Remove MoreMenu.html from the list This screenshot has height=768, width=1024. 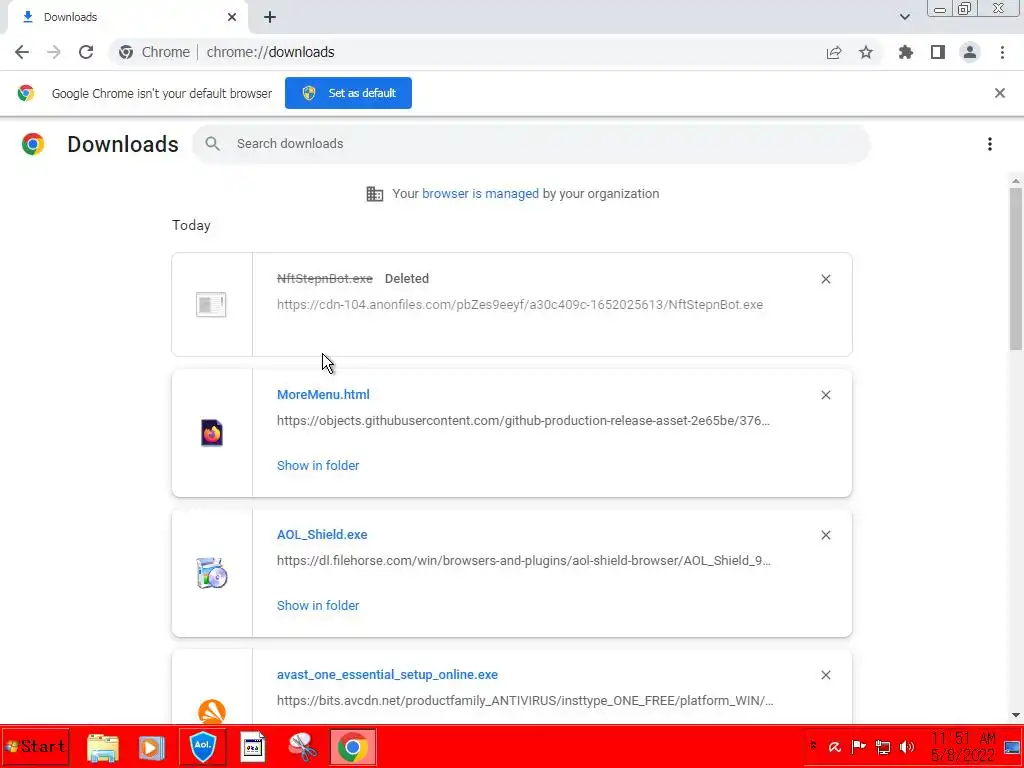(825, 395)
